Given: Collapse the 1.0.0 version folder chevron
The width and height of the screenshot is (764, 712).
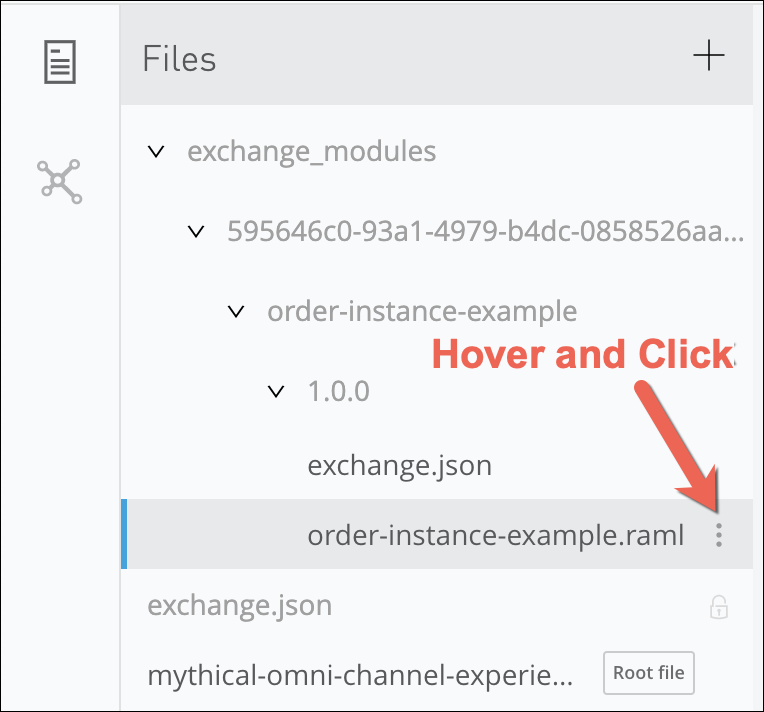Looking at the screenshot, I should tap(277, 391).
